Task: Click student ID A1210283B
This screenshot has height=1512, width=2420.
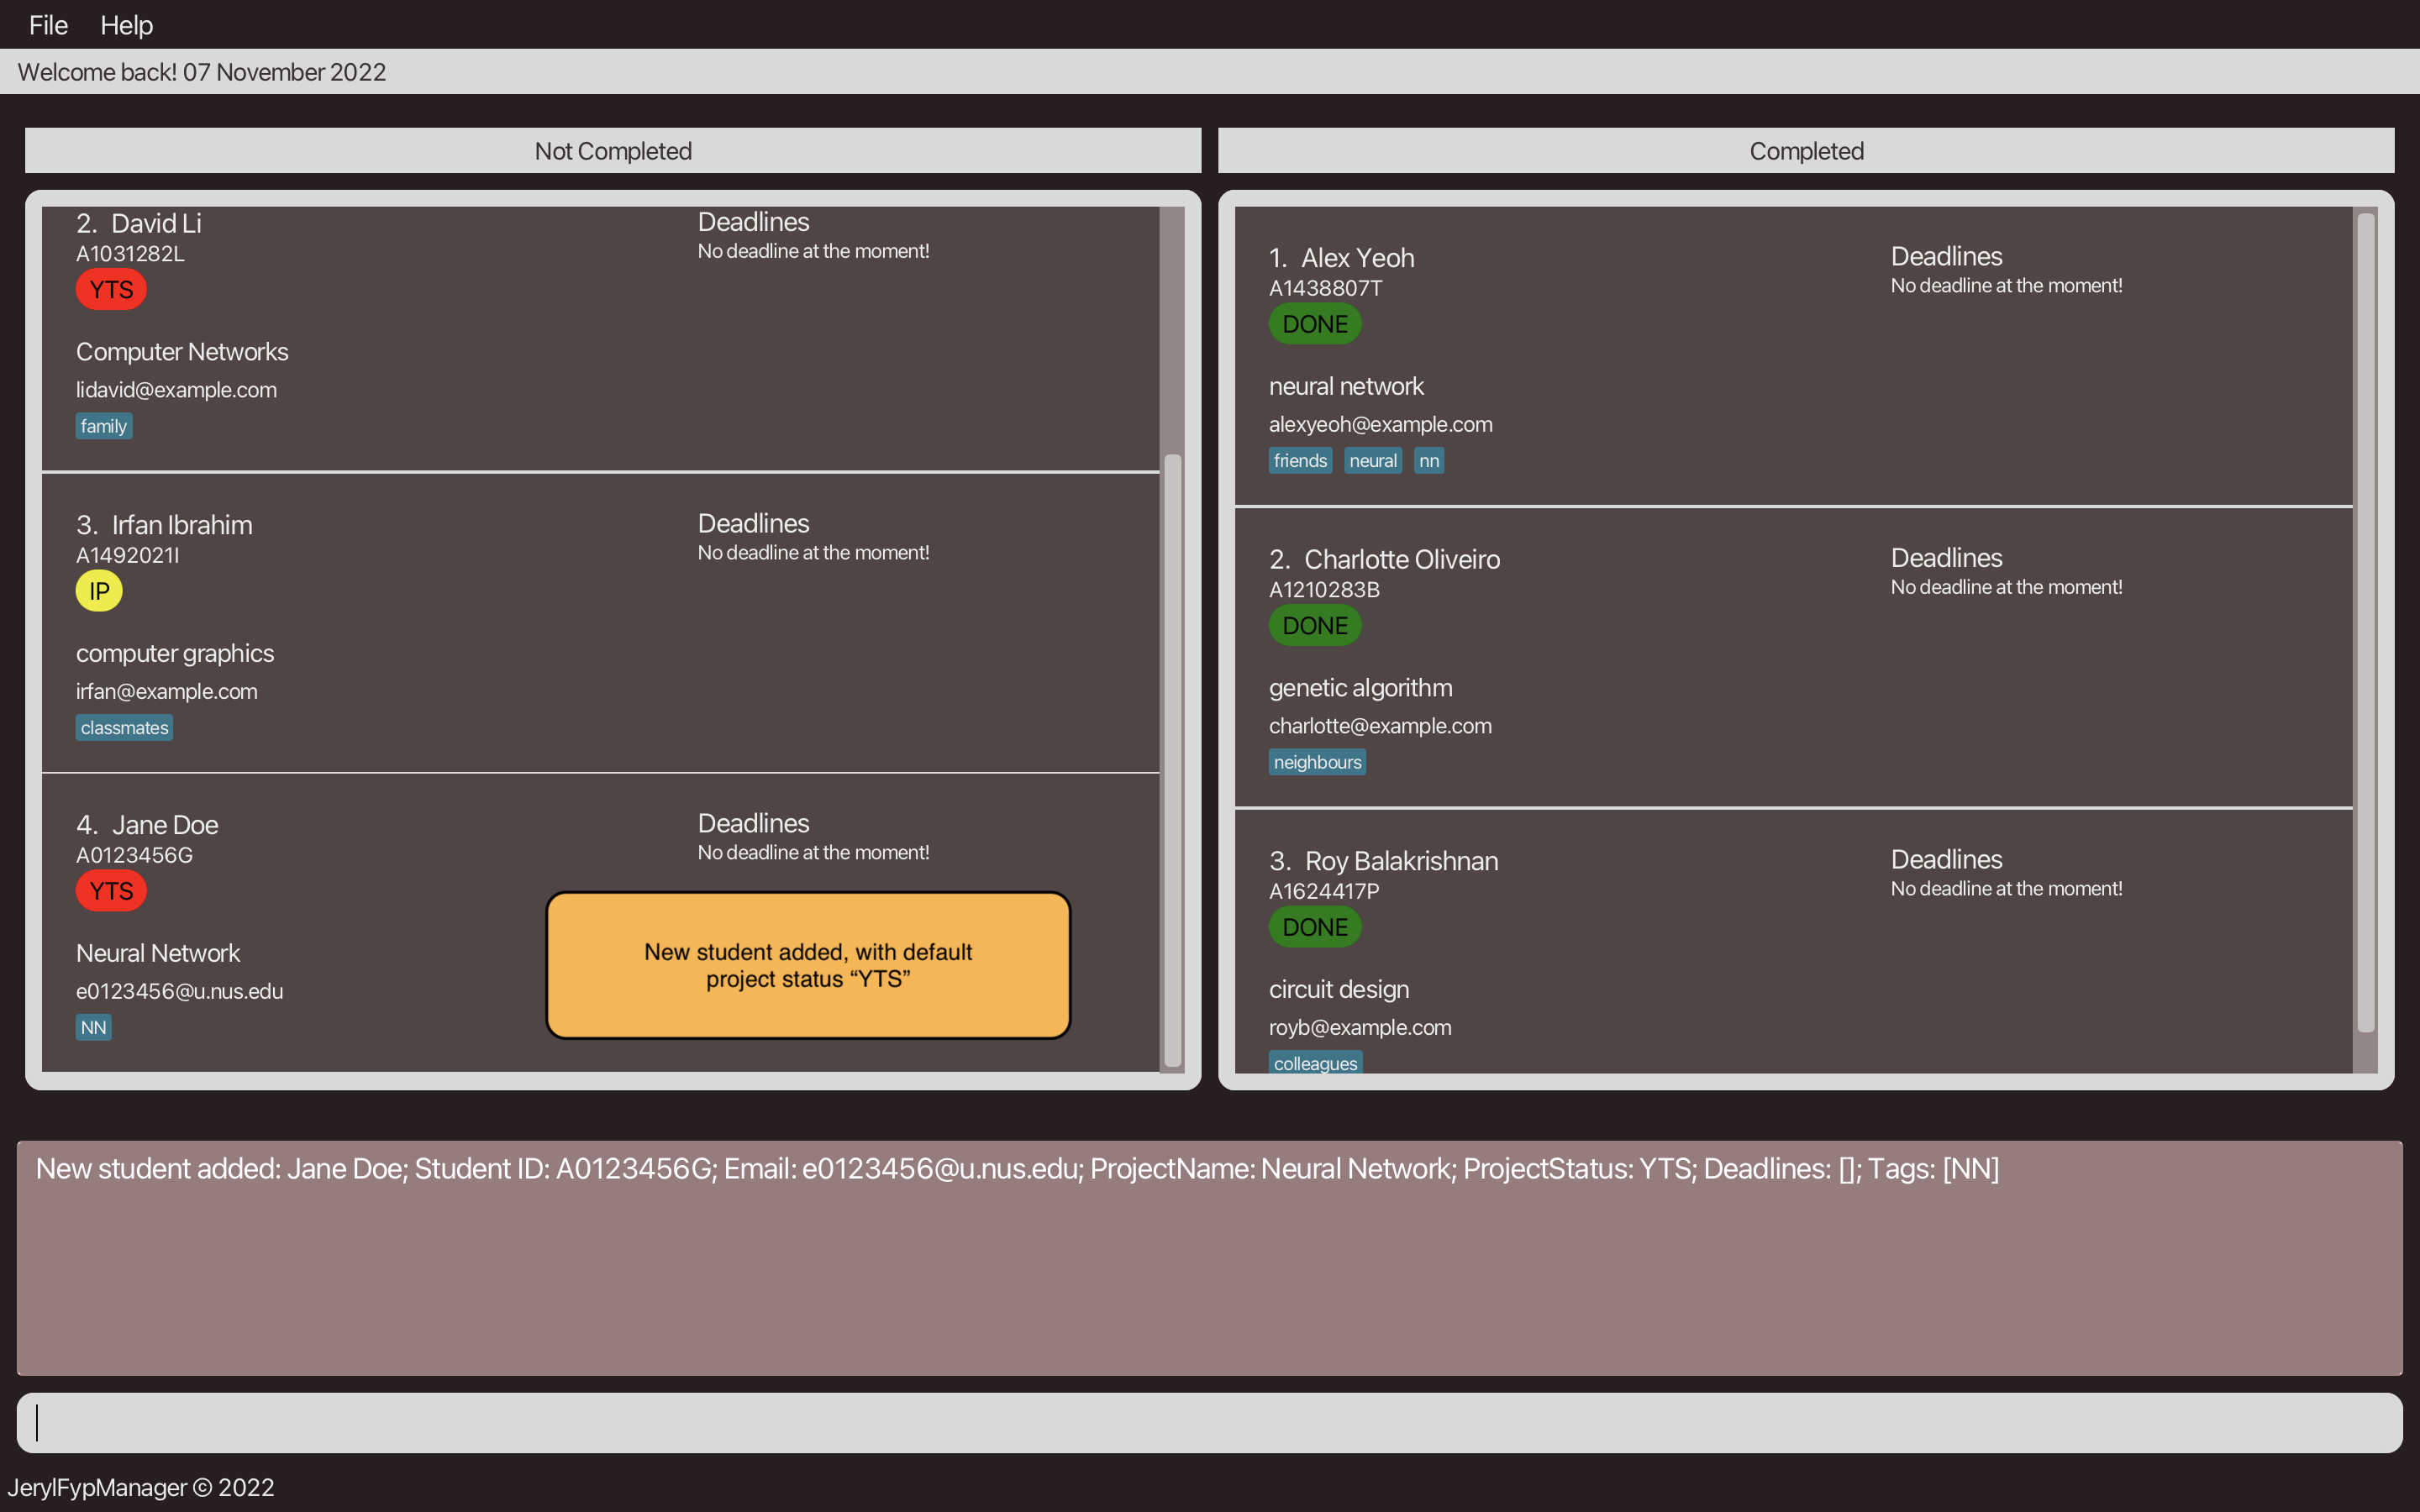Action: click(x=1324, y=590)
